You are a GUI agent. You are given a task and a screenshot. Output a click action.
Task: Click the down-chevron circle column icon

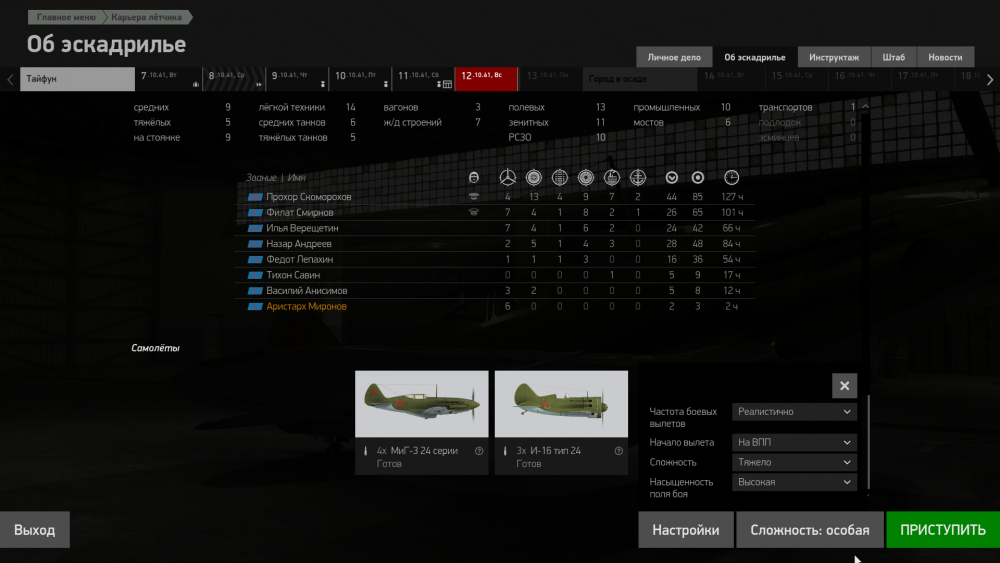point(672,178)
